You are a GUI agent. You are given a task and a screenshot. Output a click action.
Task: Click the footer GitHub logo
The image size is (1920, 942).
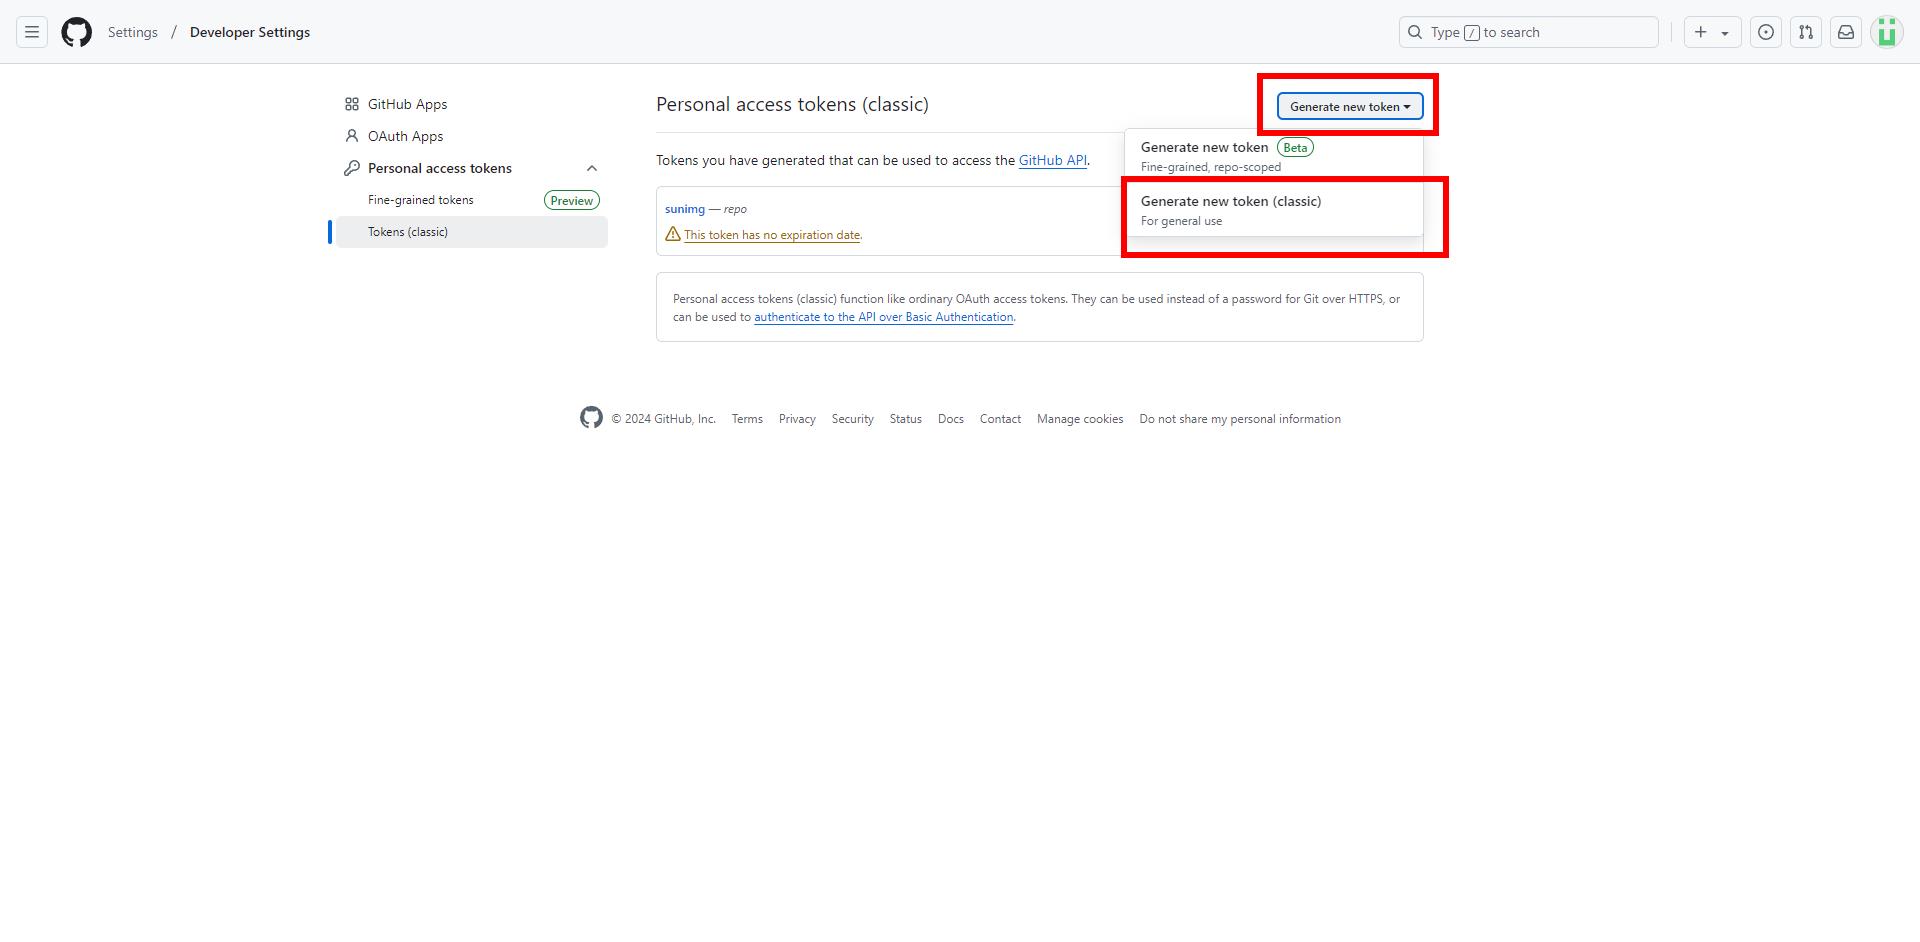[x=591, y=418]
